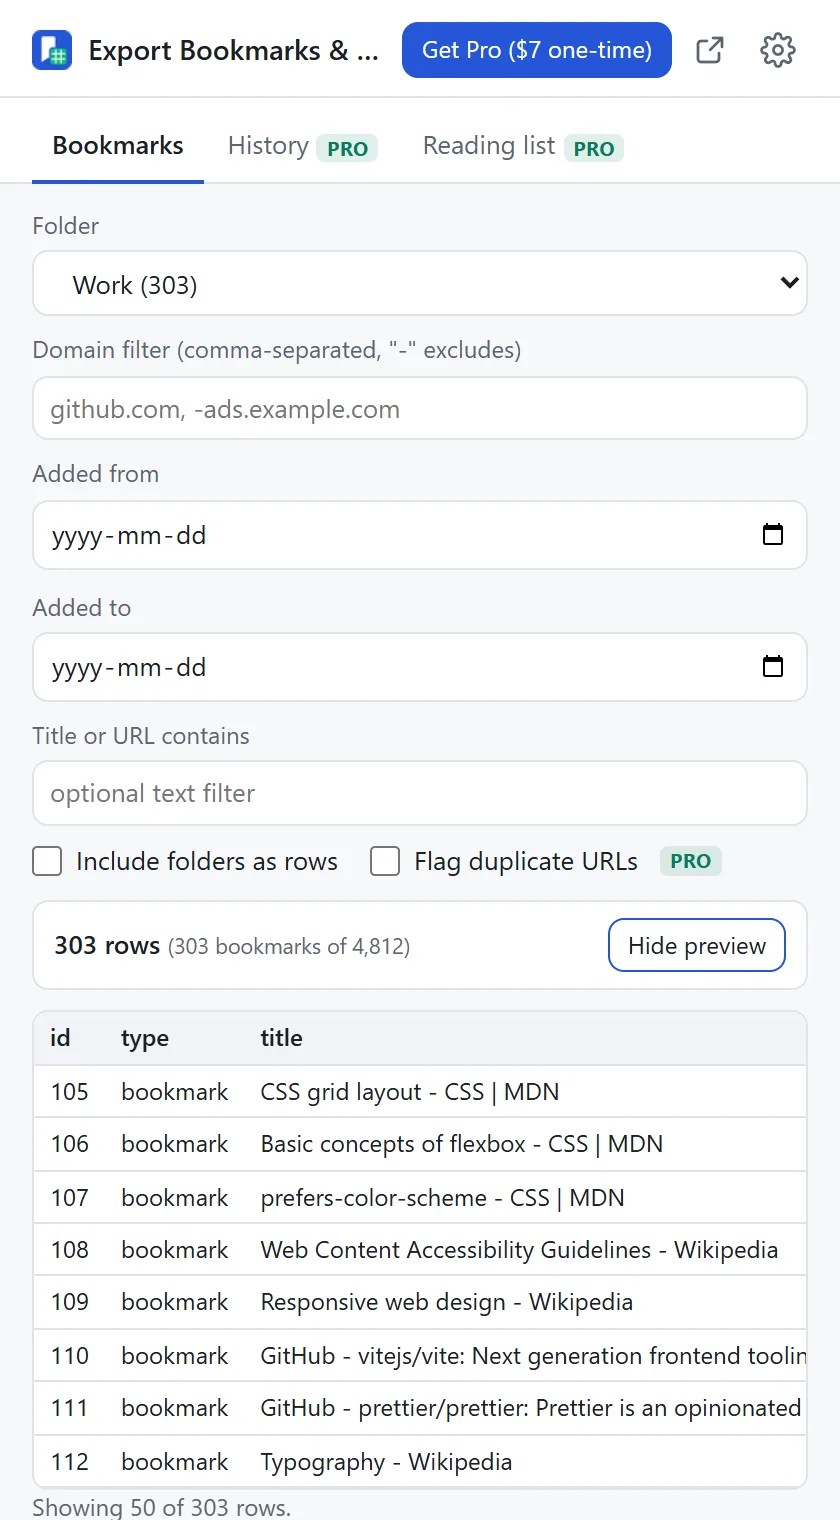
Task: Open calendar picker in Added from field
Action: [773, 535]
